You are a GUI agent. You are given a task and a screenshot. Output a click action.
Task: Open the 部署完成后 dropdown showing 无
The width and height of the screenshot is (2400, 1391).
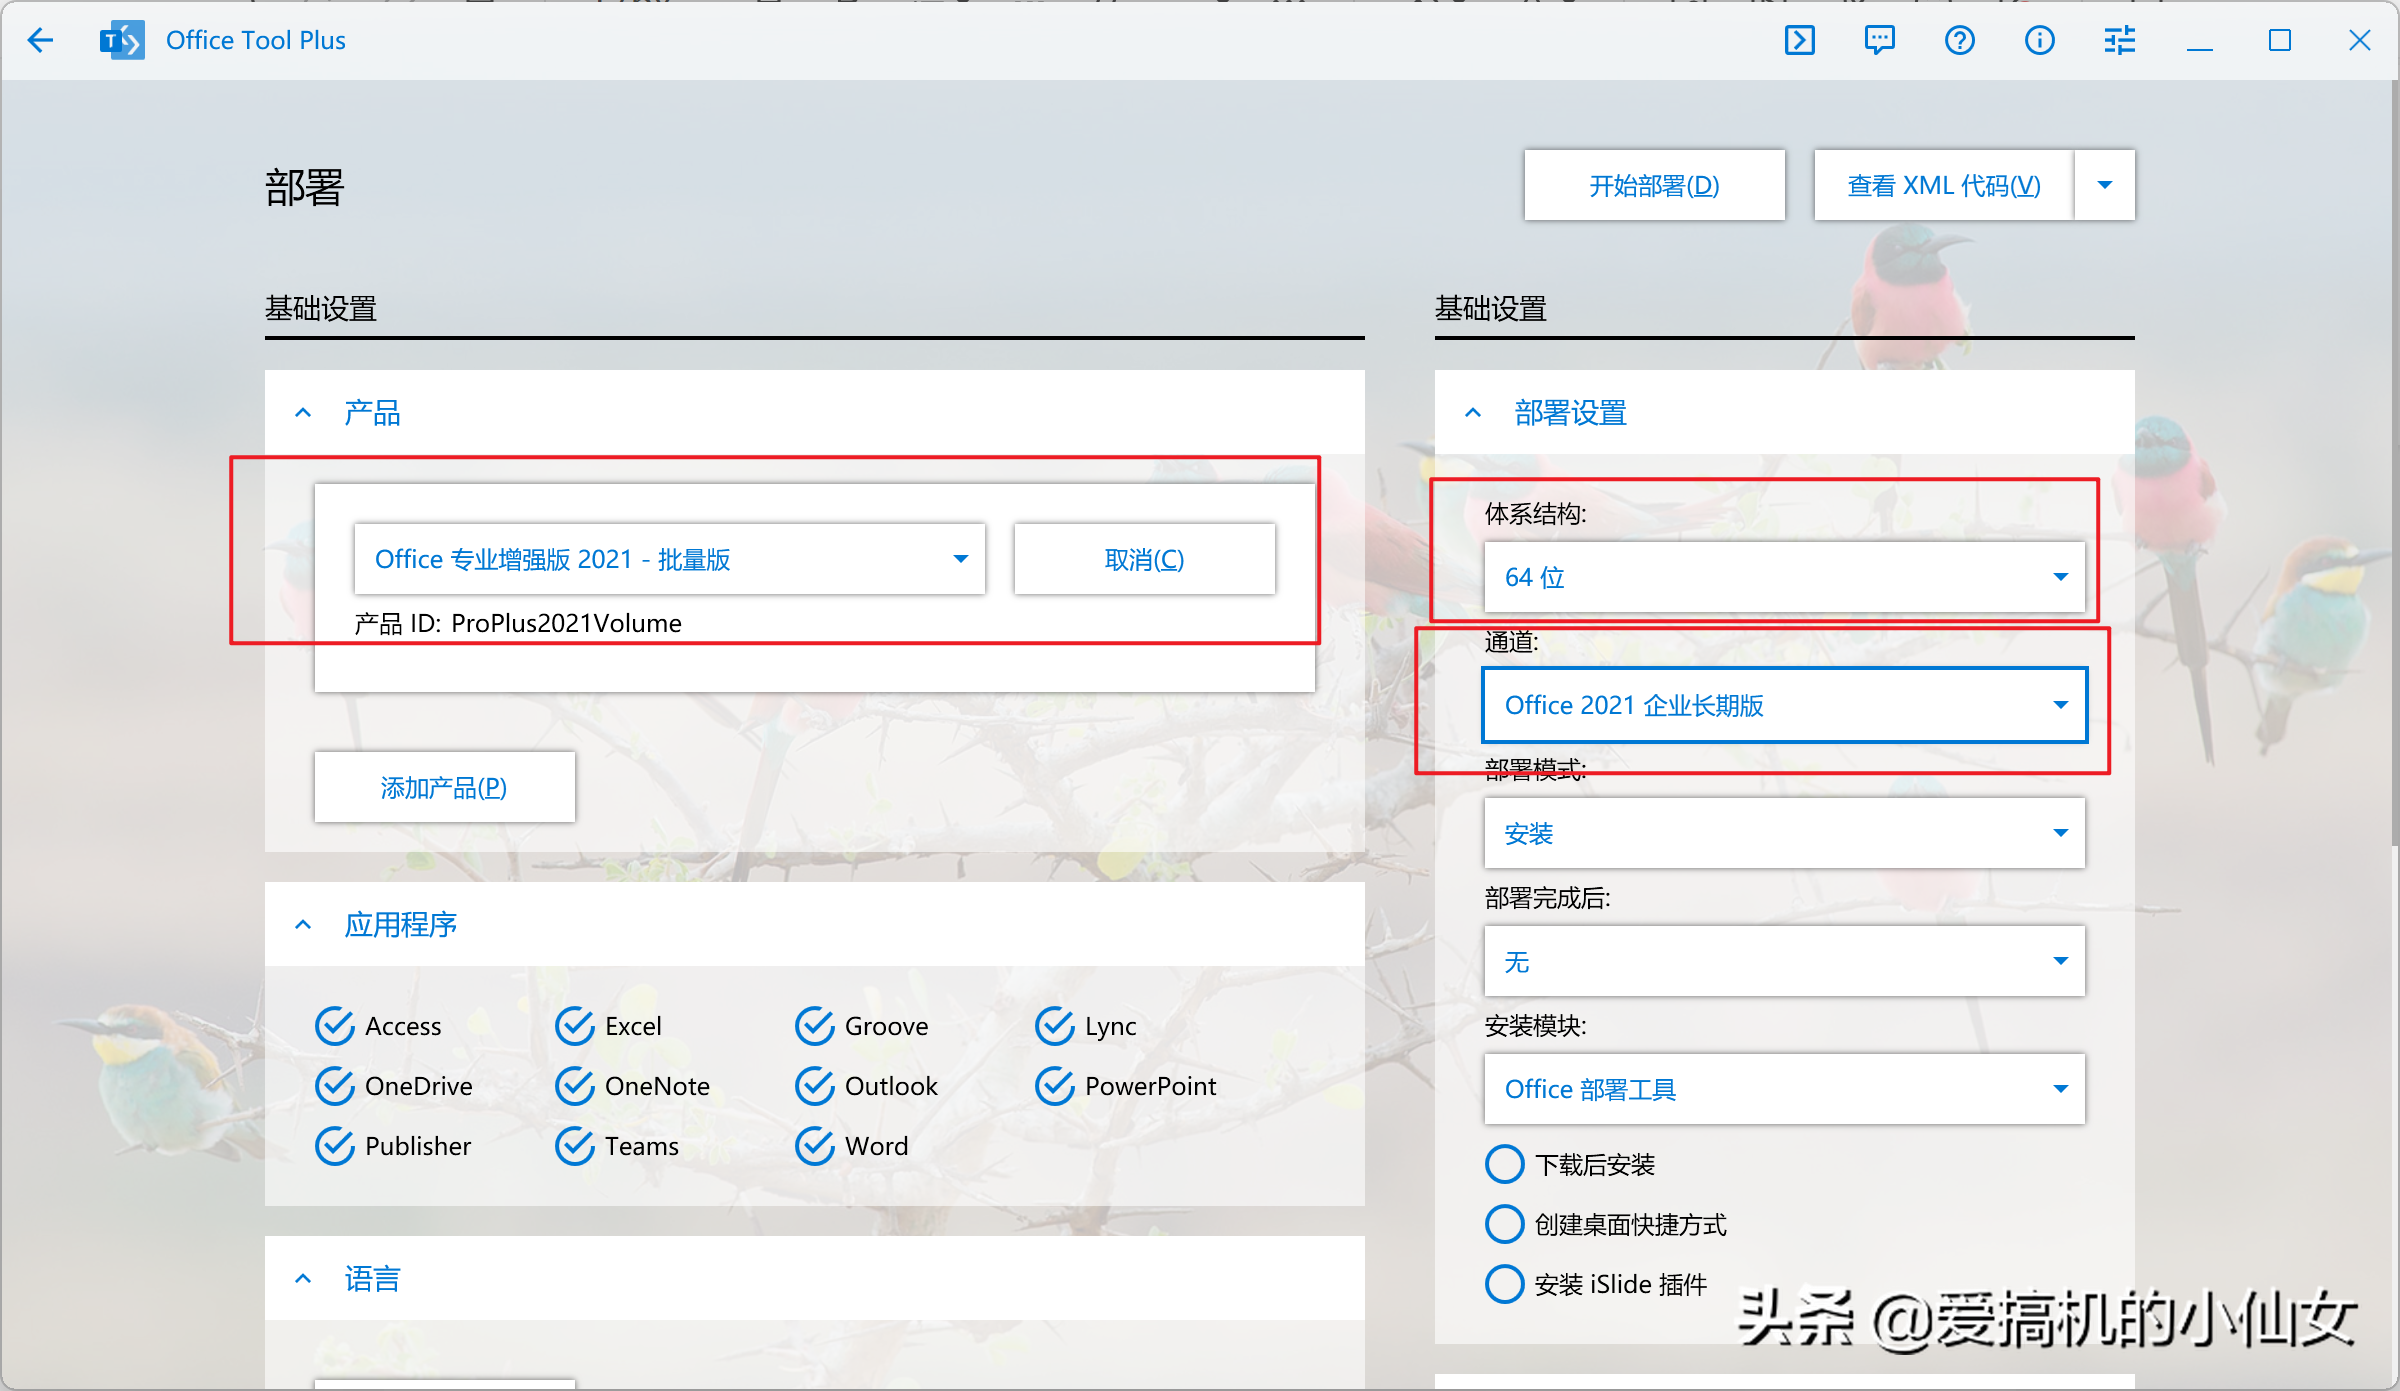coord(1785,961)
